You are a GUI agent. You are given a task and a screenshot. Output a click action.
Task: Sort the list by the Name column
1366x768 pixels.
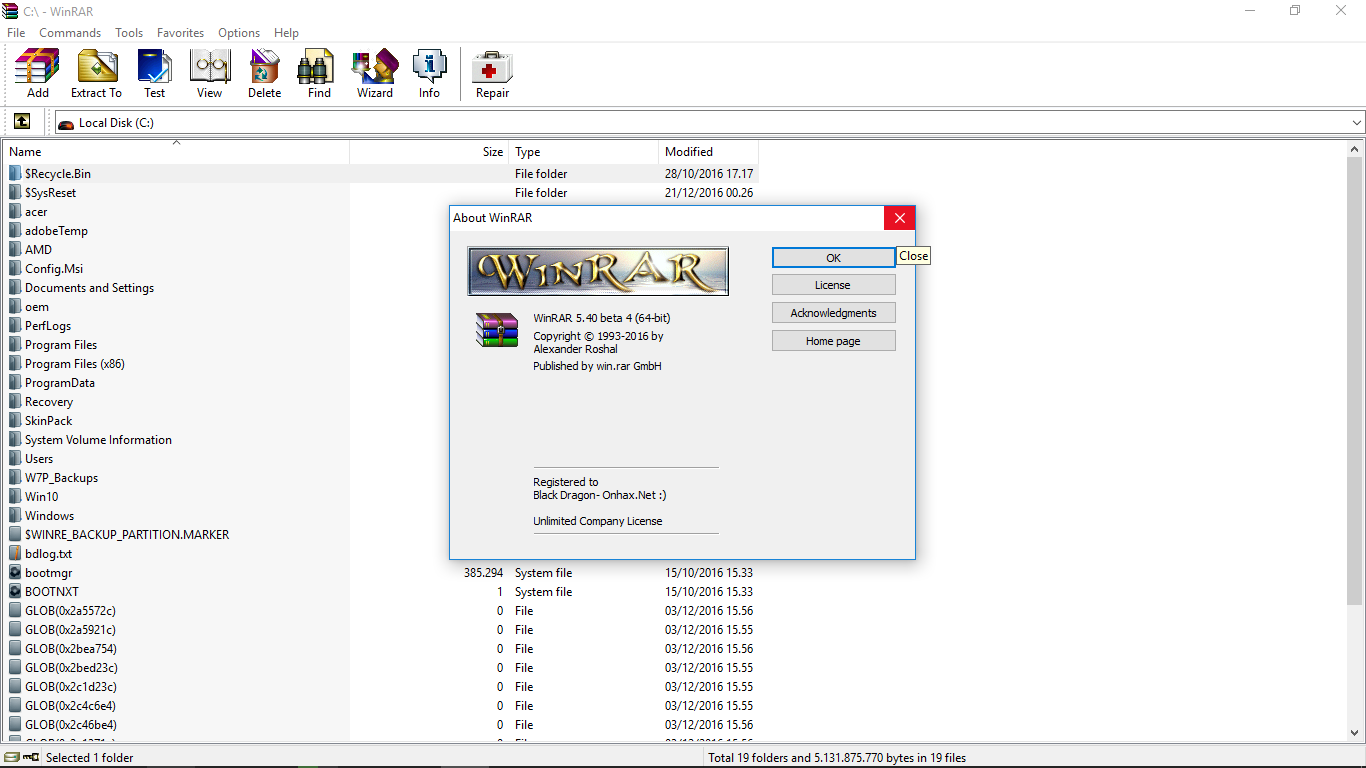pos(177,152)
